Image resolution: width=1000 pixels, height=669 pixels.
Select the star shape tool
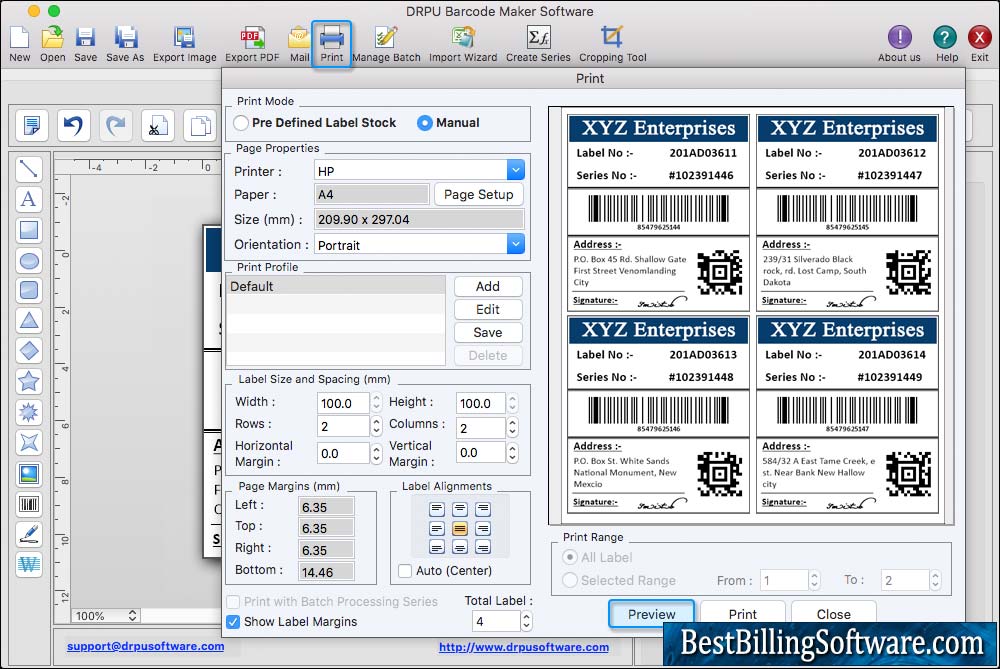pyautogui.click(x=29, y=381)
